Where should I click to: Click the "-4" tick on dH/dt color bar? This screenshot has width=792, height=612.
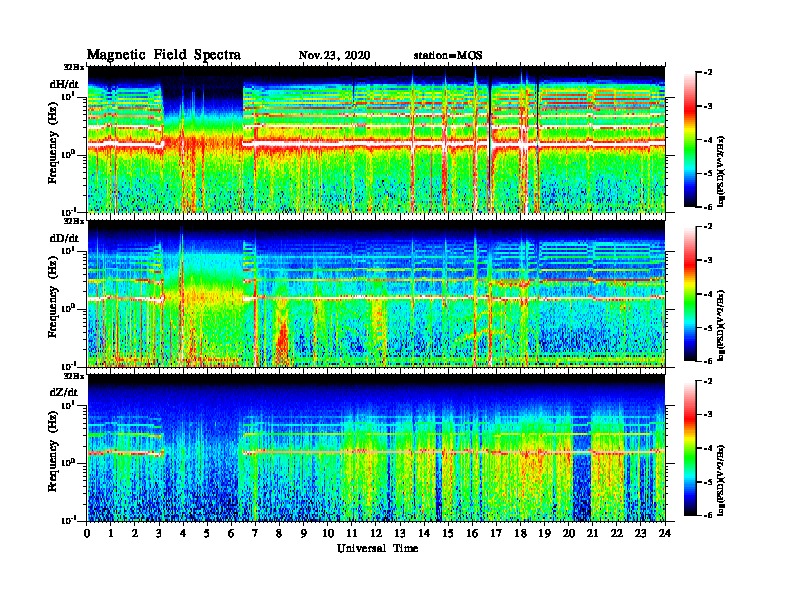tap(709, 140)
